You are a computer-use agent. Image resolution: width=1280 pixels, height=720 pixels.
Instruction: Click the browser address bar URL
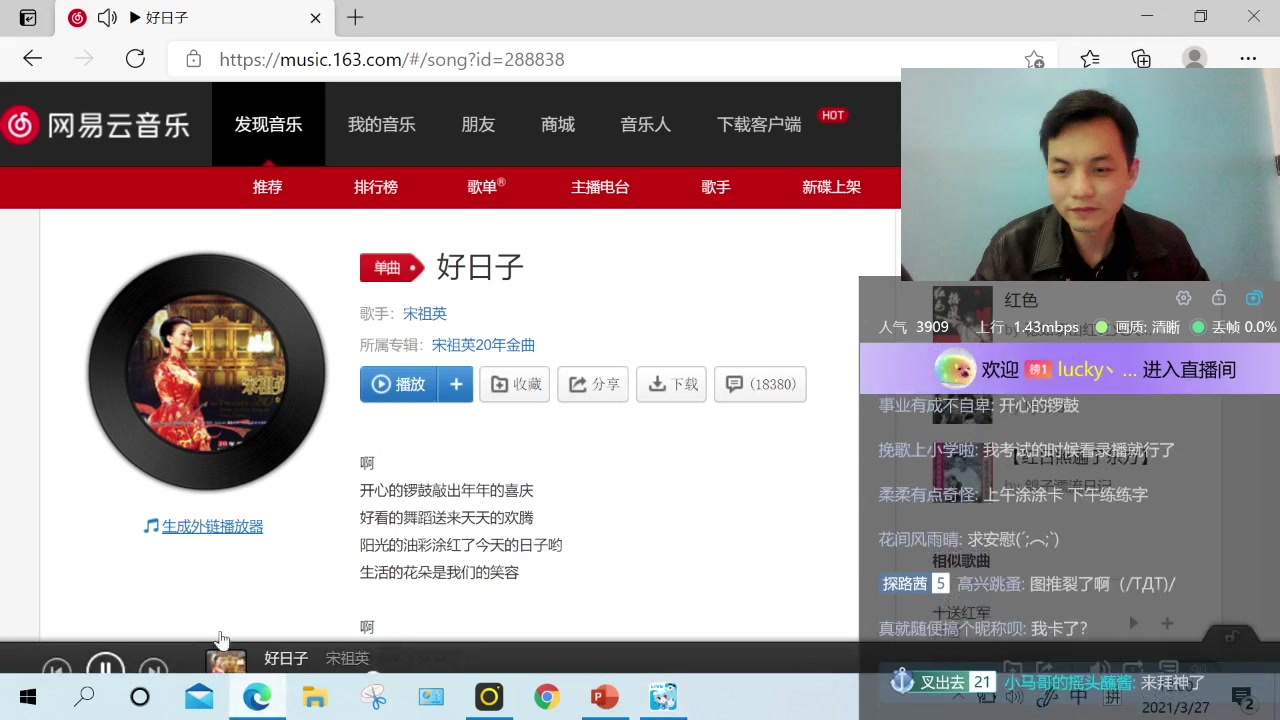tap(392, 59)
